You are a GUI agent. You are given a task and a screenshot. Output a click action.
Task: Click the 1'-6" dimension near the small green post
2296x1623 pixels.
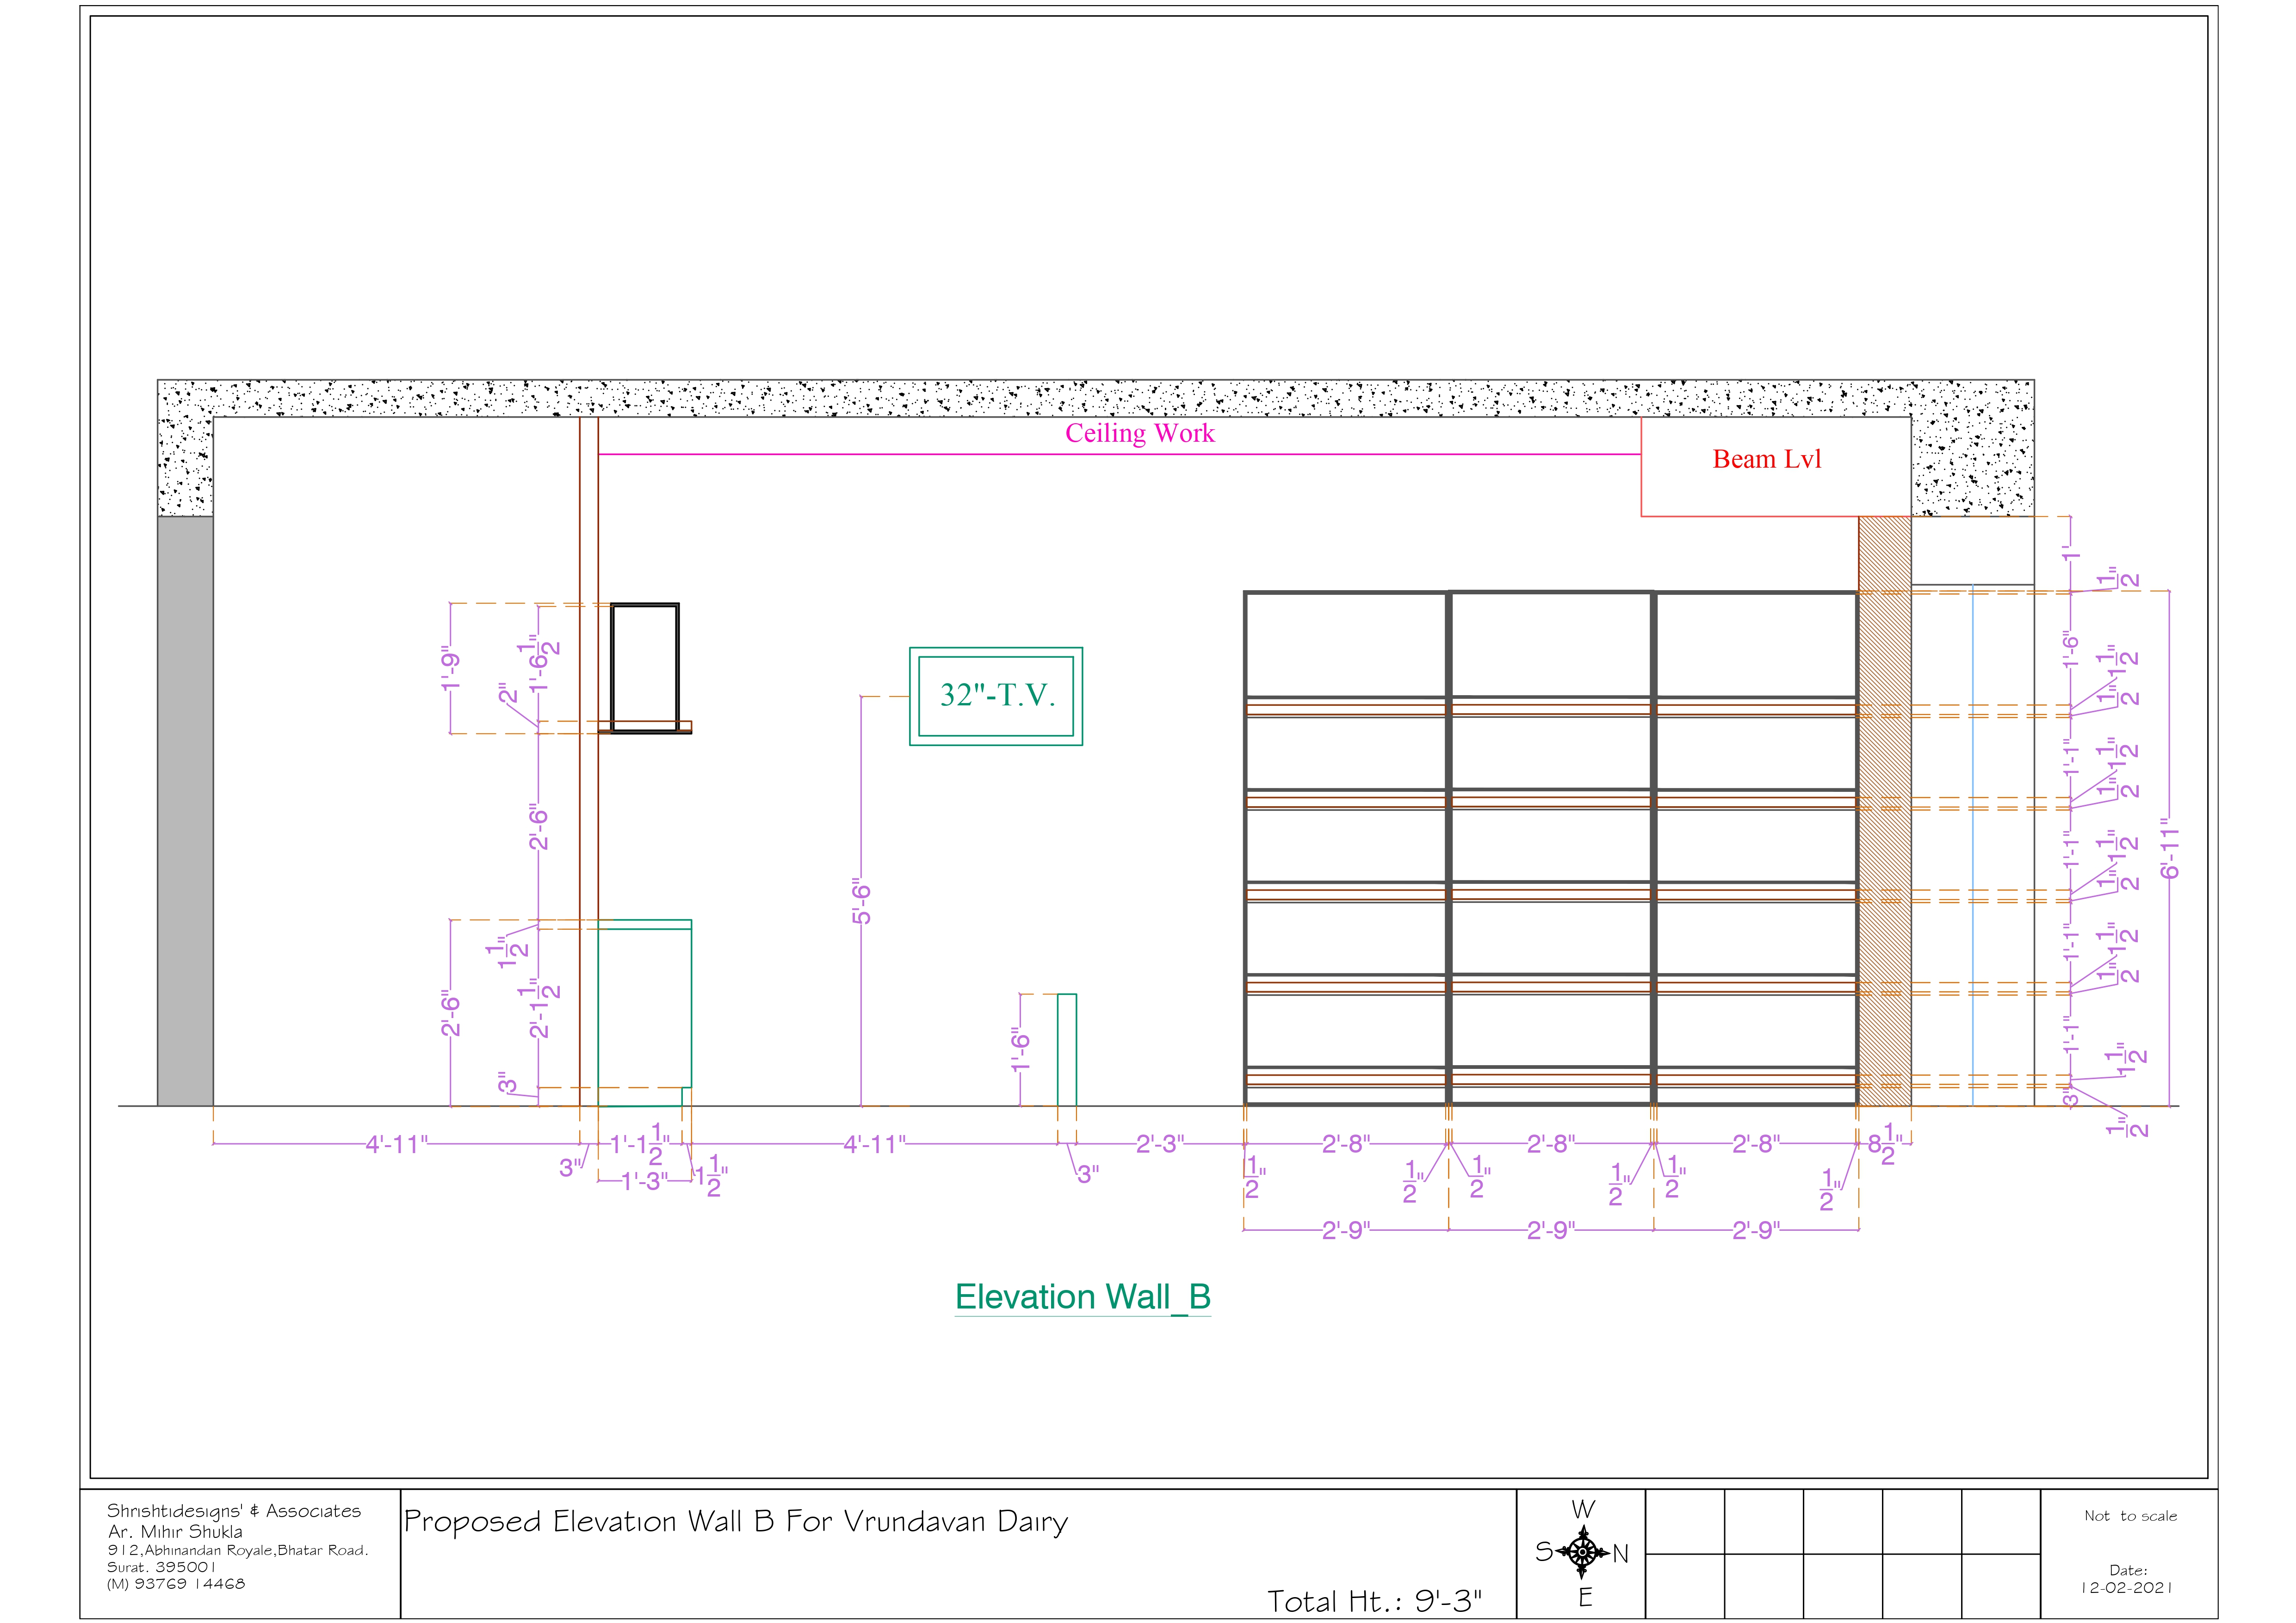[1020, 1050]
